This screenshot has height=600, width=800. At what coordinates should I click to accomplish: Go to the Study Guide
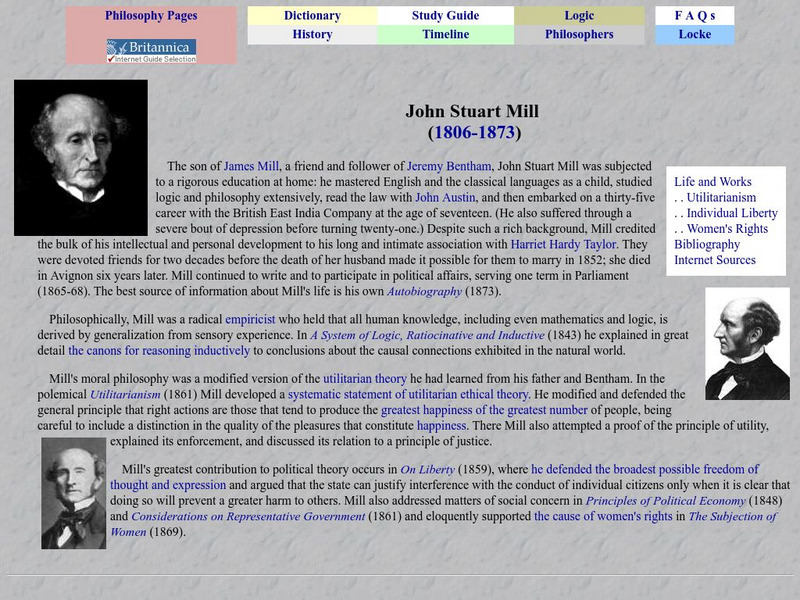pos(444,15)
